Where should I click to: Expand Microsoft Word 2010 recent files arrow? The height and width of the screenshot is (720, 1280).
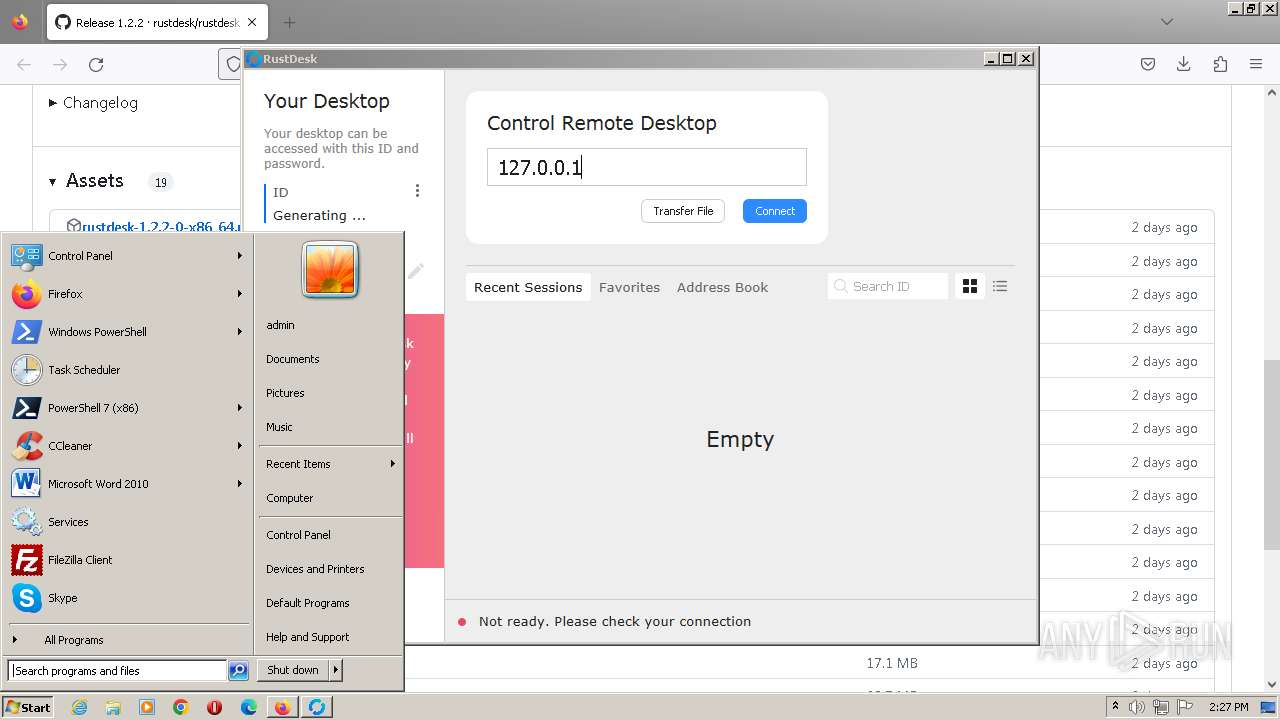point(240,484)
